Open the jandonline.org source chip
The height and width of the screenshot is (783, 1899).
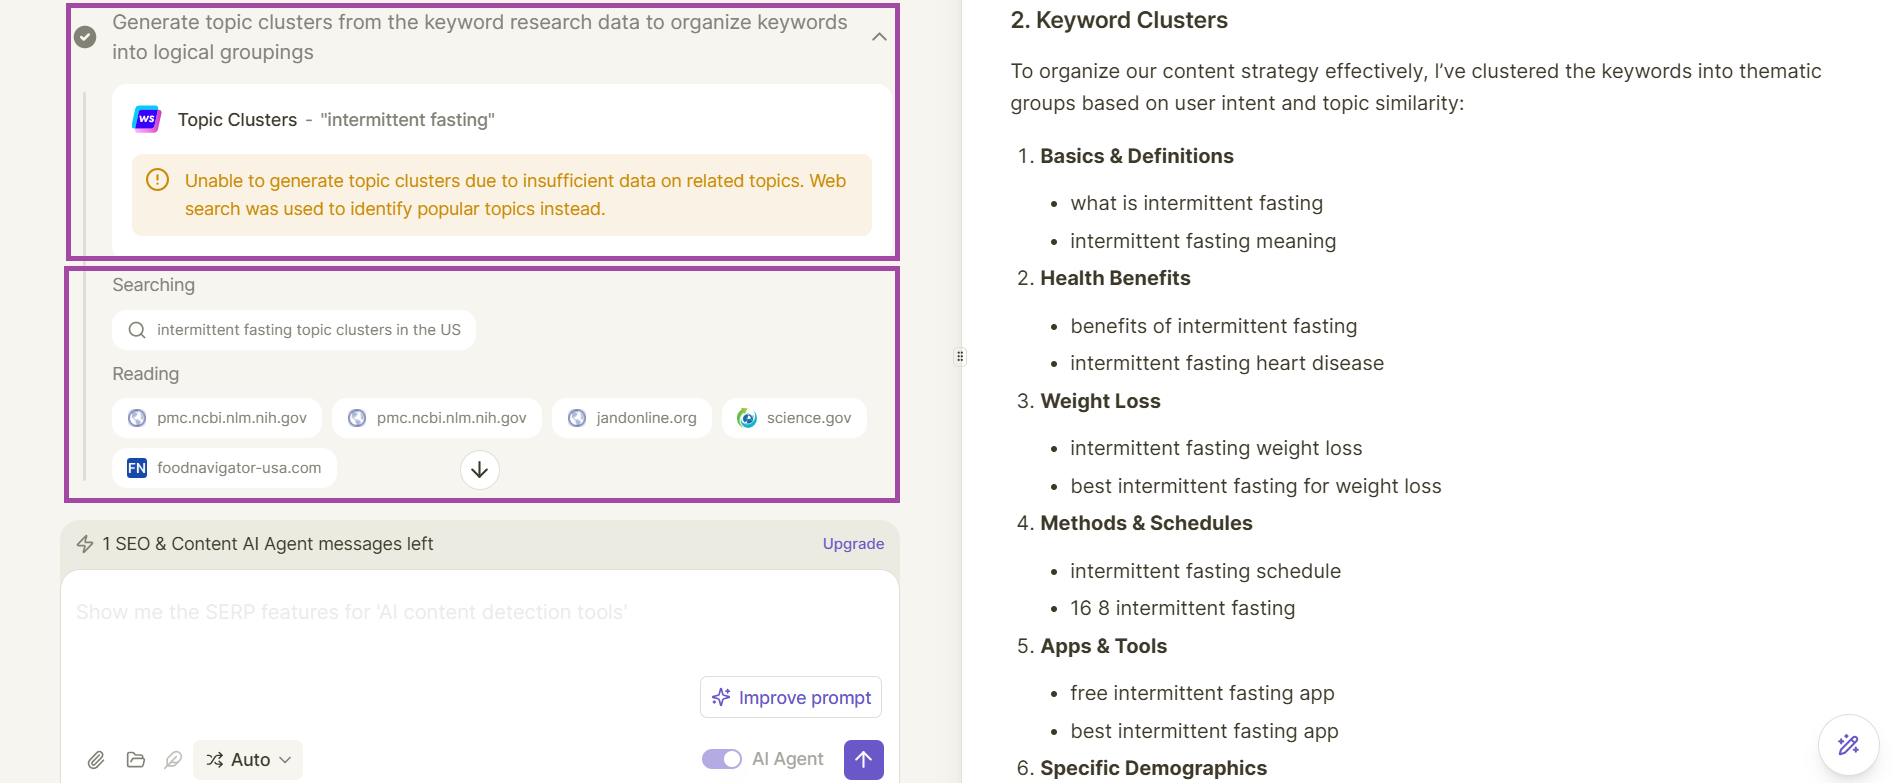[x=632, y=418]
